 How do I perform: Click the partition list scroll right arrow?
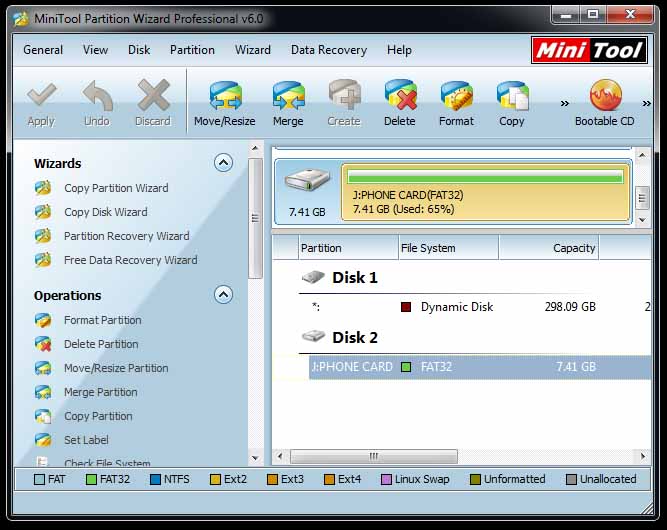click(x=643, y=456)
